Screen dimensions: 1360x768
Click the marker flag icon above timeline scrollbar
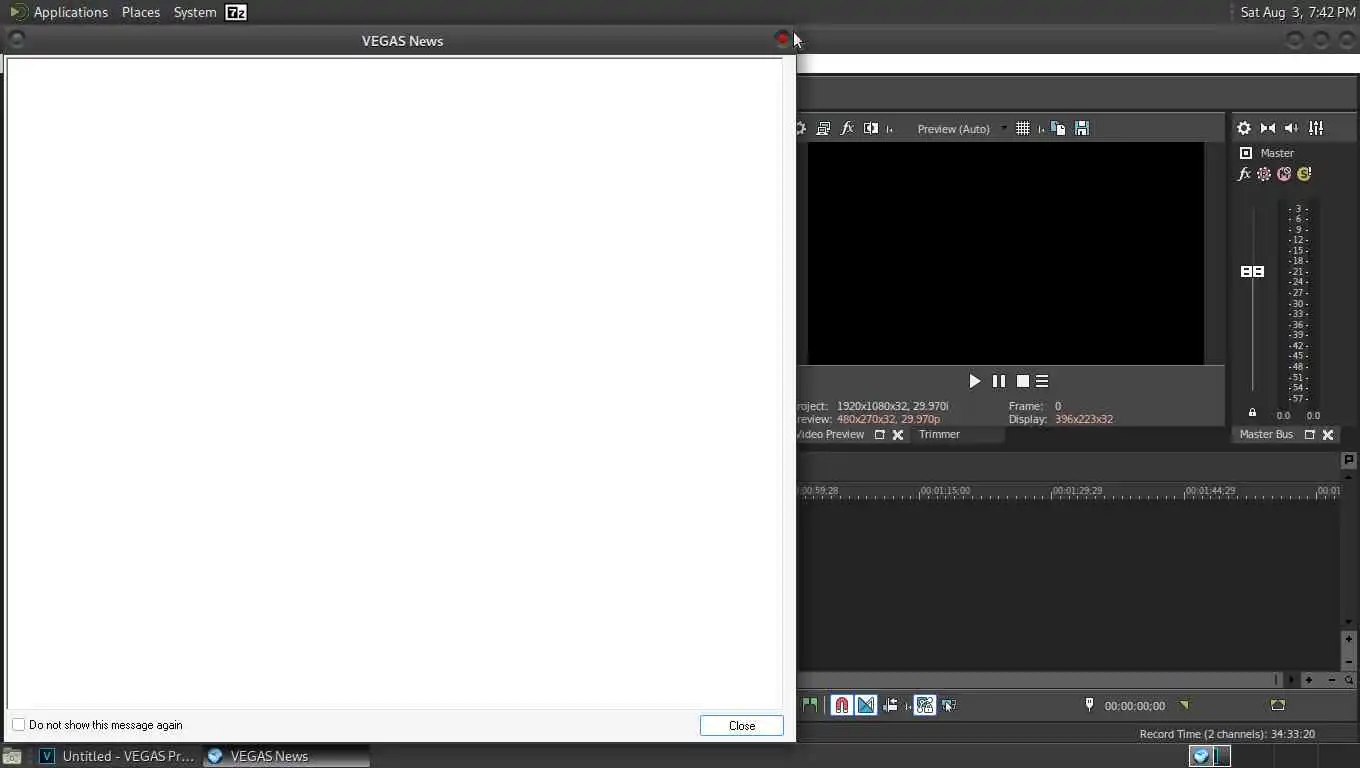[1348, 460]
